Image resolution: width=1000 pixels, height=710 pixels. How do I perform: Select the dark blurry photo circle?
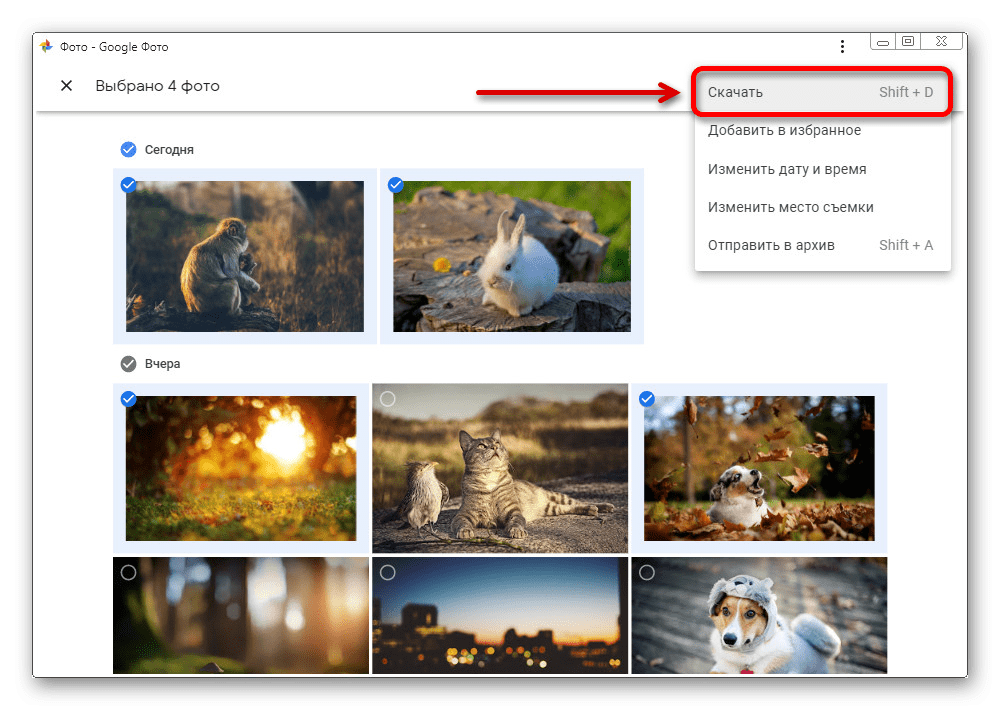click(128, 573)
